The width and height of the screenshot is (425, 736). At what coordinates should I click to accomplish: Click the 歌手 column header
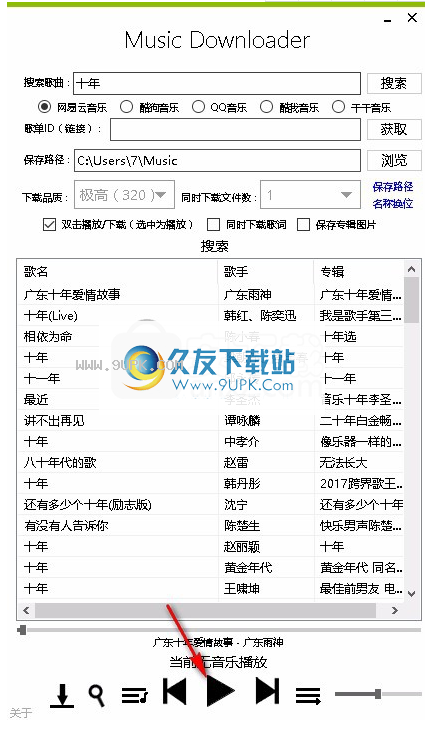(x=265, y=271)
